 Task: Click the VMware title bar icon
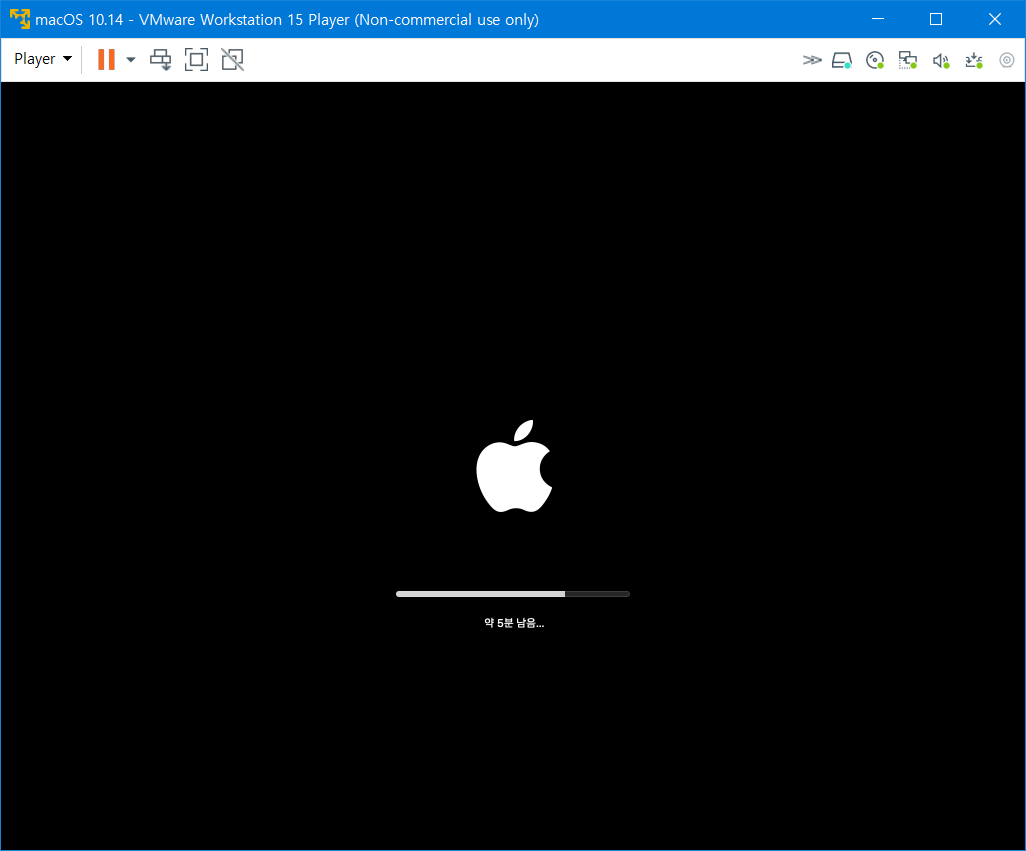coord(20,19)
